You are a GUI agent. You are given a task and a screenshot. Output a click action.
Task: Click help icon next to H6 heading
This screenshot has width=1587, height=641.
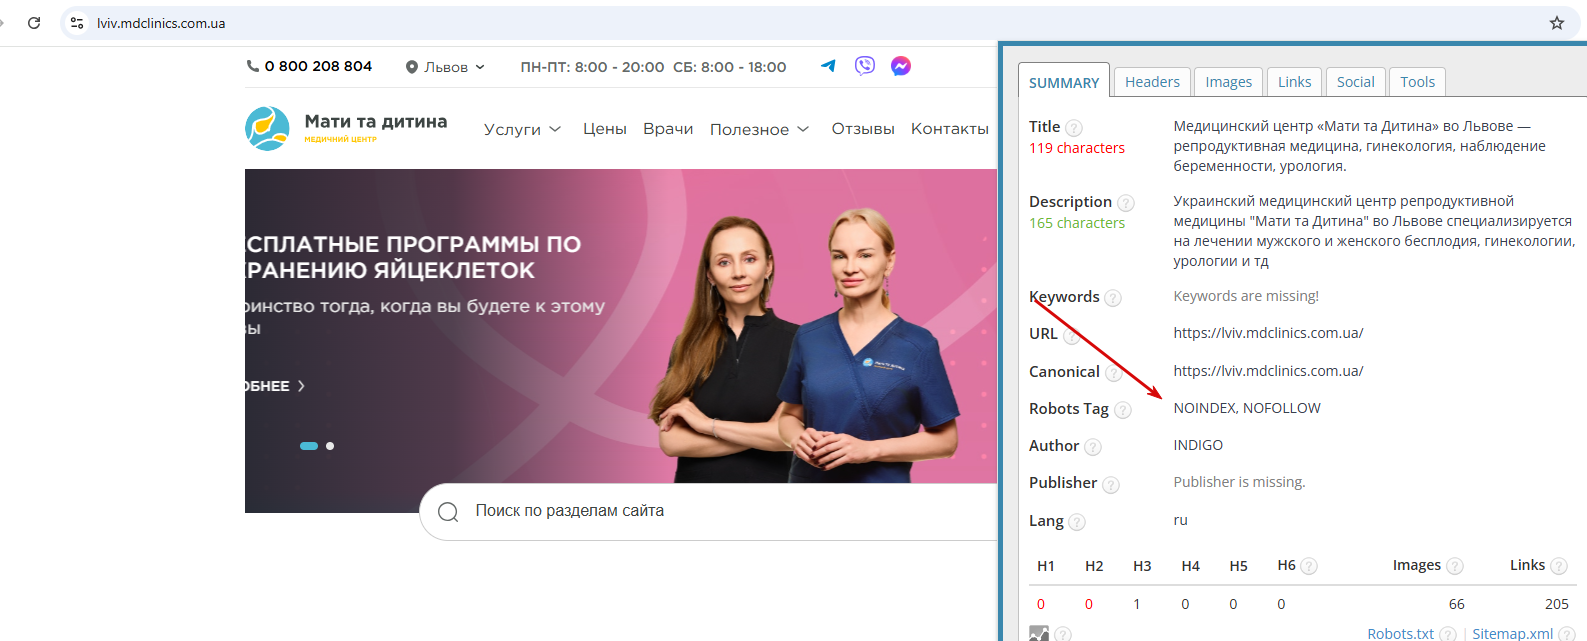pos(1309,566)
